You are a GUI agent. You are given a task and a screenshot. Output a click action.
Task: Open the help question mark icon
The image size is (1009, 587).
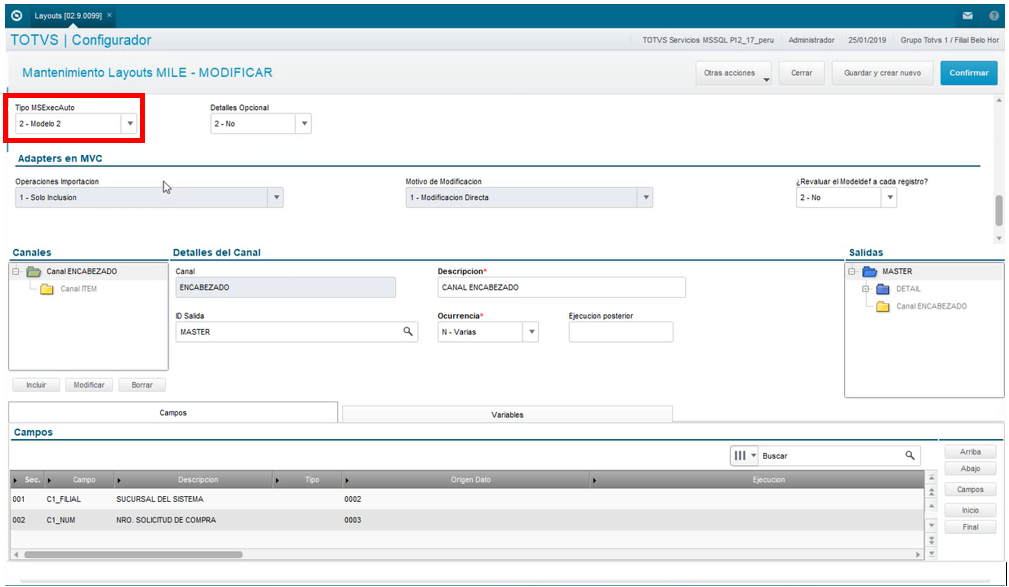coord(994,15)
